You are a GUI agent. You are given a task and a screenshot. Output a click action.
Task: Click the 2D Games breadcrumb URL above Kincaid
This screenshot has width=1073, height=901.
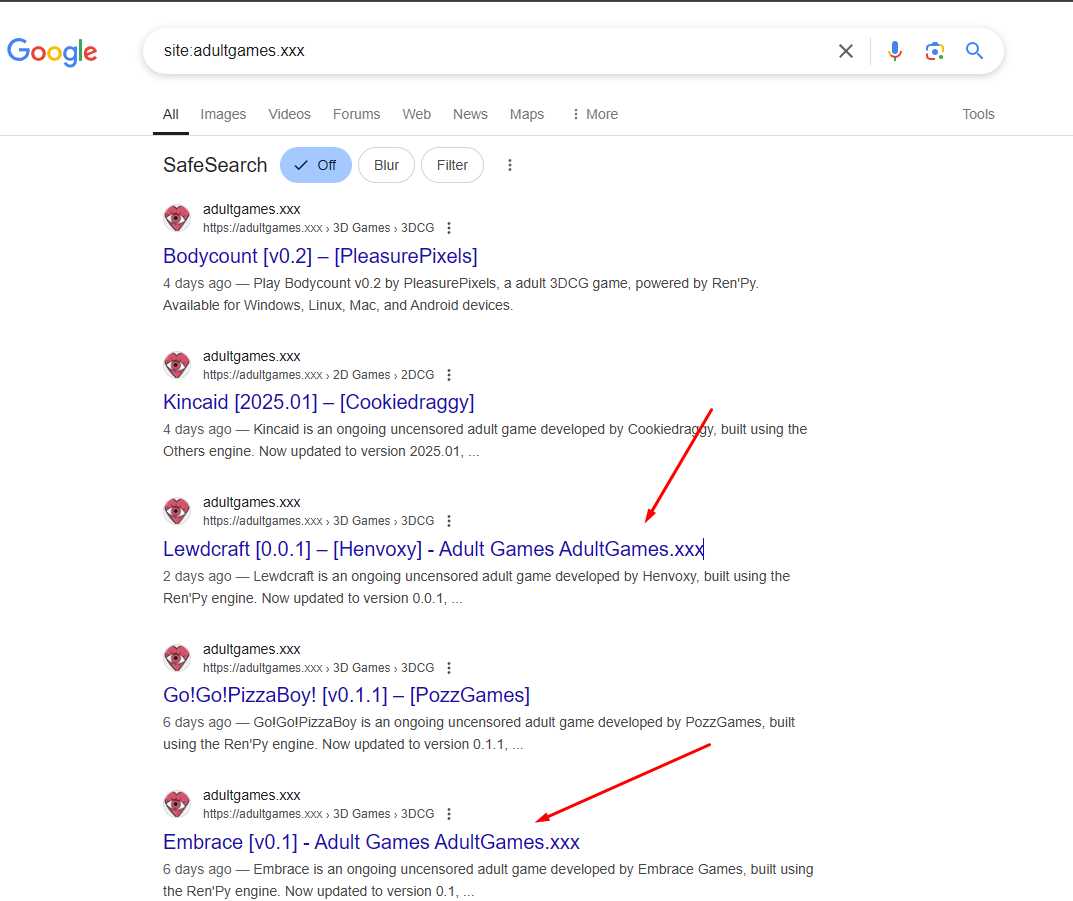pyautogui.click(x=319, y=375)
